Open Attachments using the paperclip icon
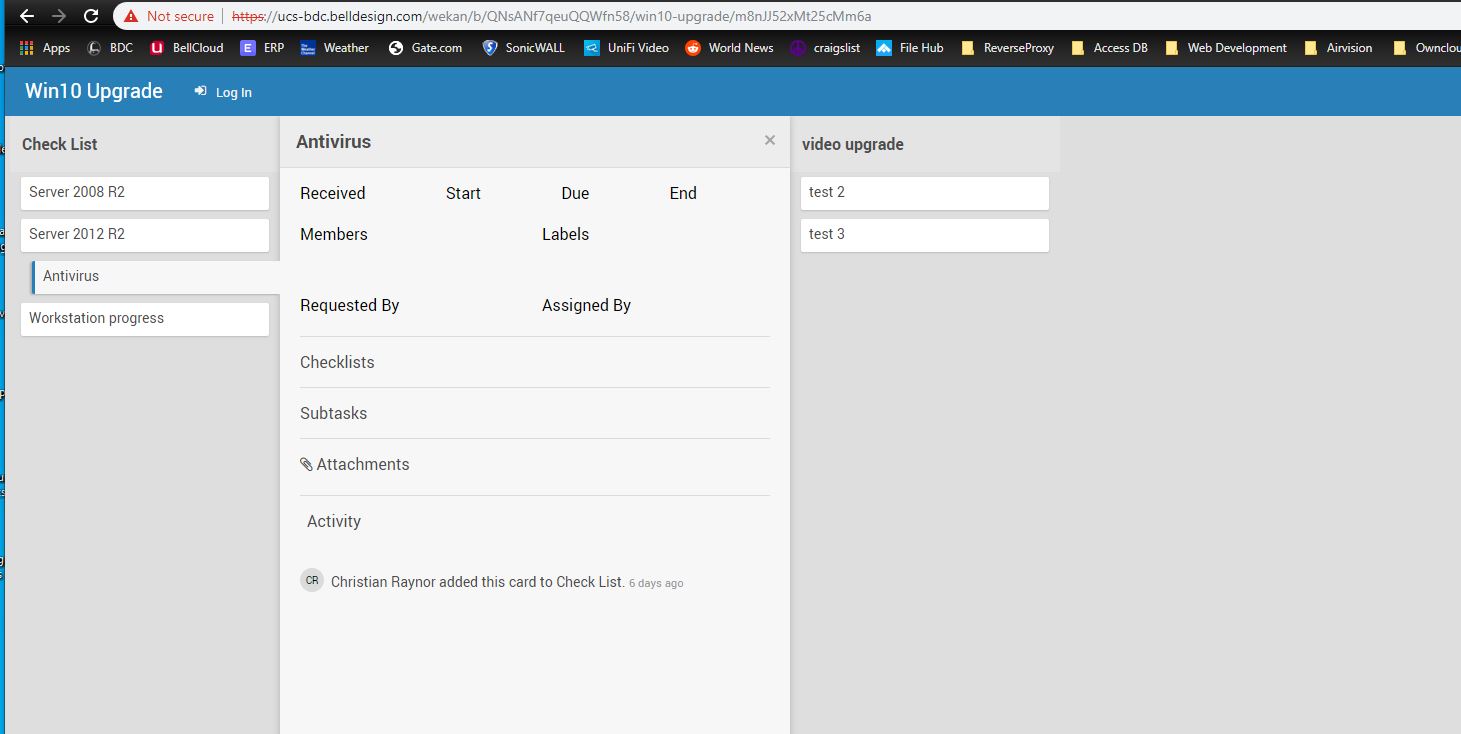 (306, 464)
